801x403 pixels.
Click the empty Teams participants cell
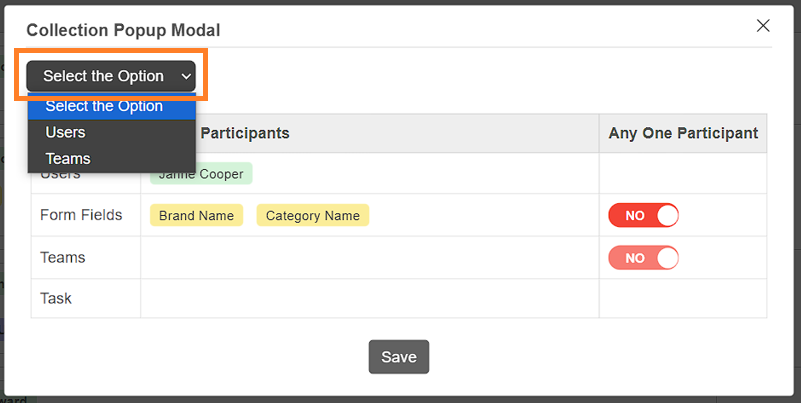point(369,257)
